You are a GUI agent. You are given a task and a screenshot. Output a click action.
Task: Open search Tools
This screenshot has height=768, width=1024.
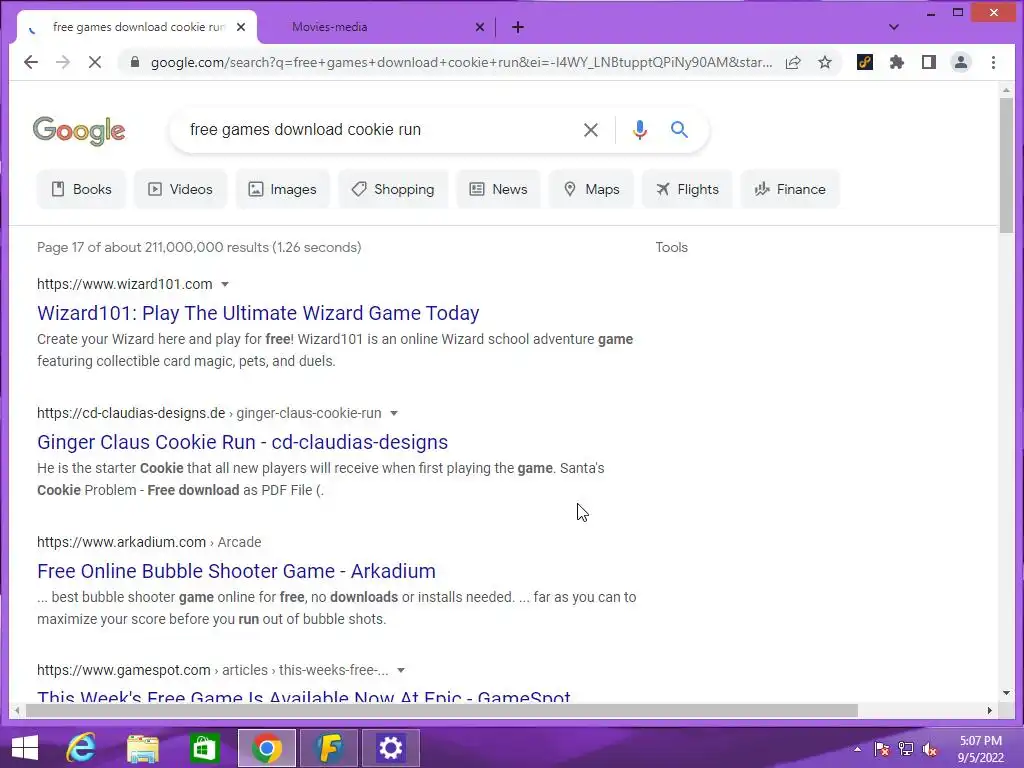pyautogui.click(x=671, y=248)
